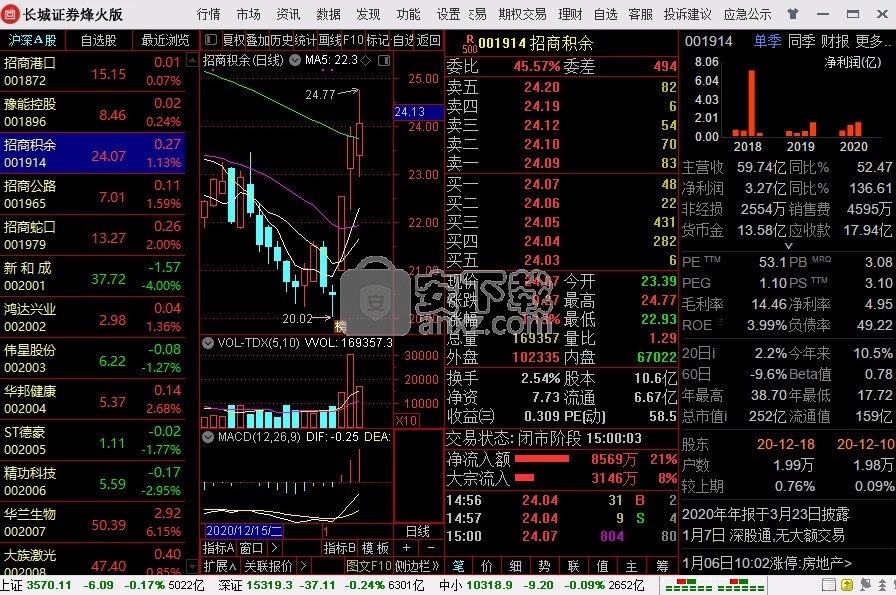Select the 同季 financial view

801,41
